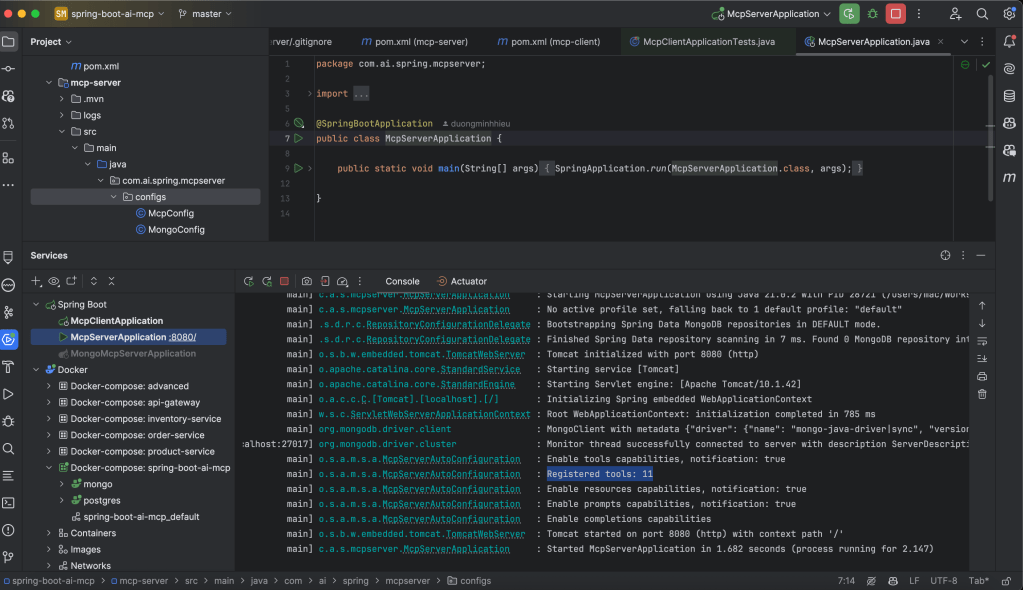Open the Maven tool window in the right sidebar
1023x590 pixels.
pos(1009,177)
